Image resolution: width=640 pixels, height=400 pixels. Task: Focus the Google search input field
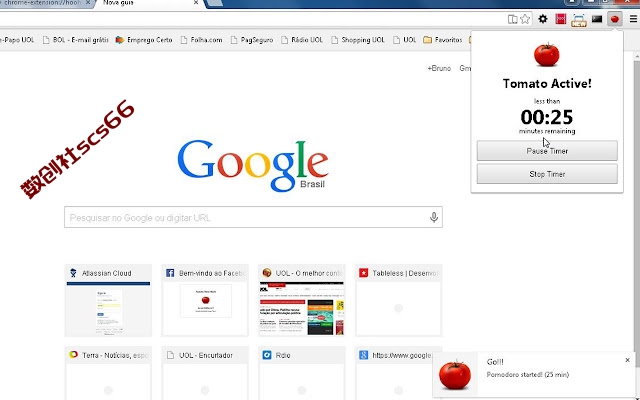point(253,217)
